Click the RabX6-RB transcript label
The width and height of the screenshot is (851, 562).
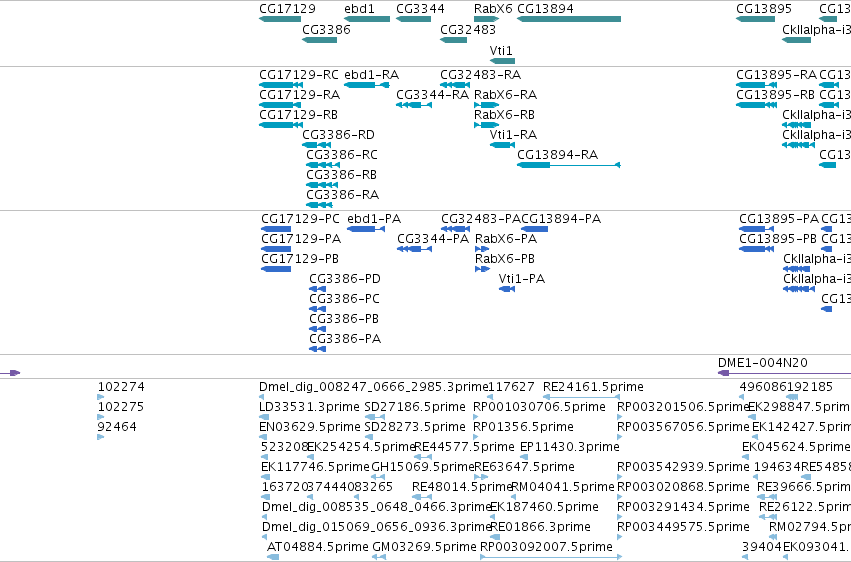(504, 114)
